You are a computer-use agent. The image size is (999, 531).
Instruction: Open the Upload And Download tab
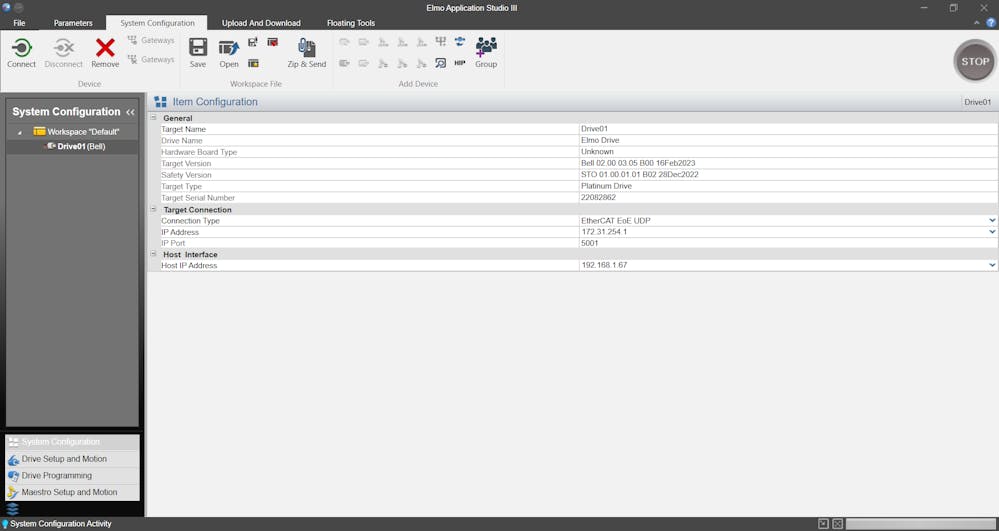(x=261, y=23)
